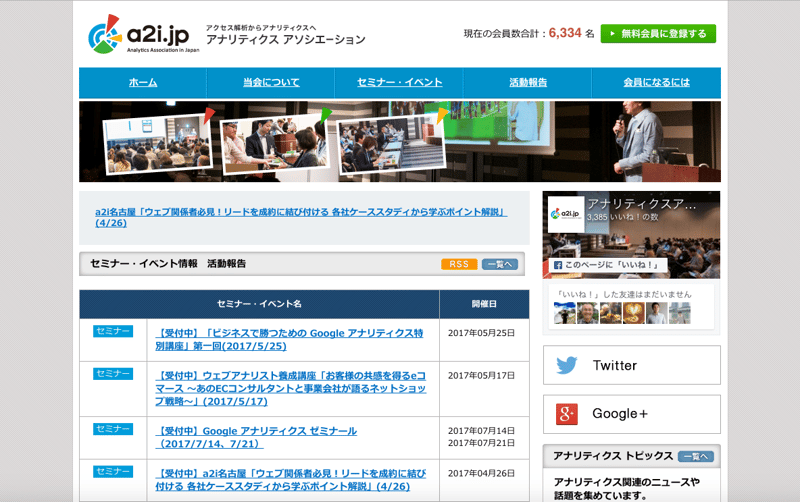Click the member count 6,334

565,33
